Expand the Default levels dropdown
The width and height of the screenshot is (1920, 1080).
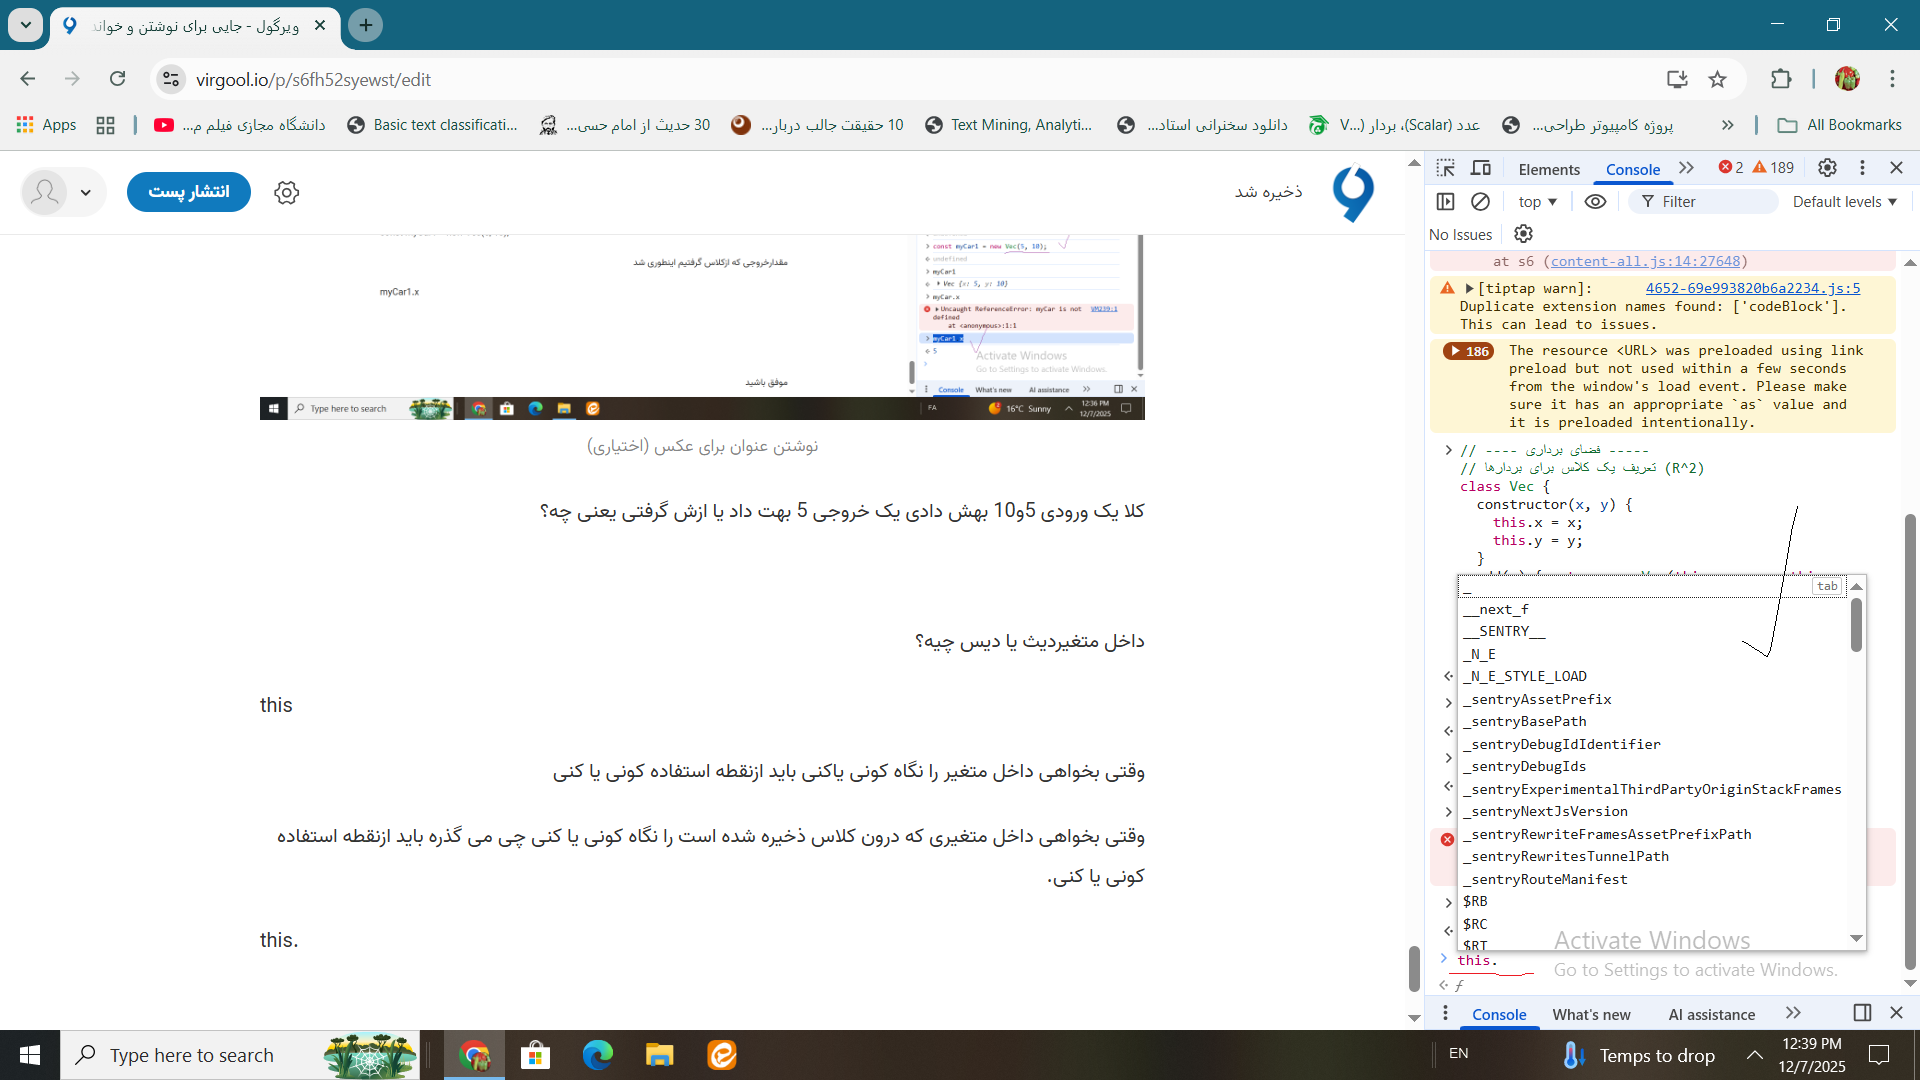1844,202
